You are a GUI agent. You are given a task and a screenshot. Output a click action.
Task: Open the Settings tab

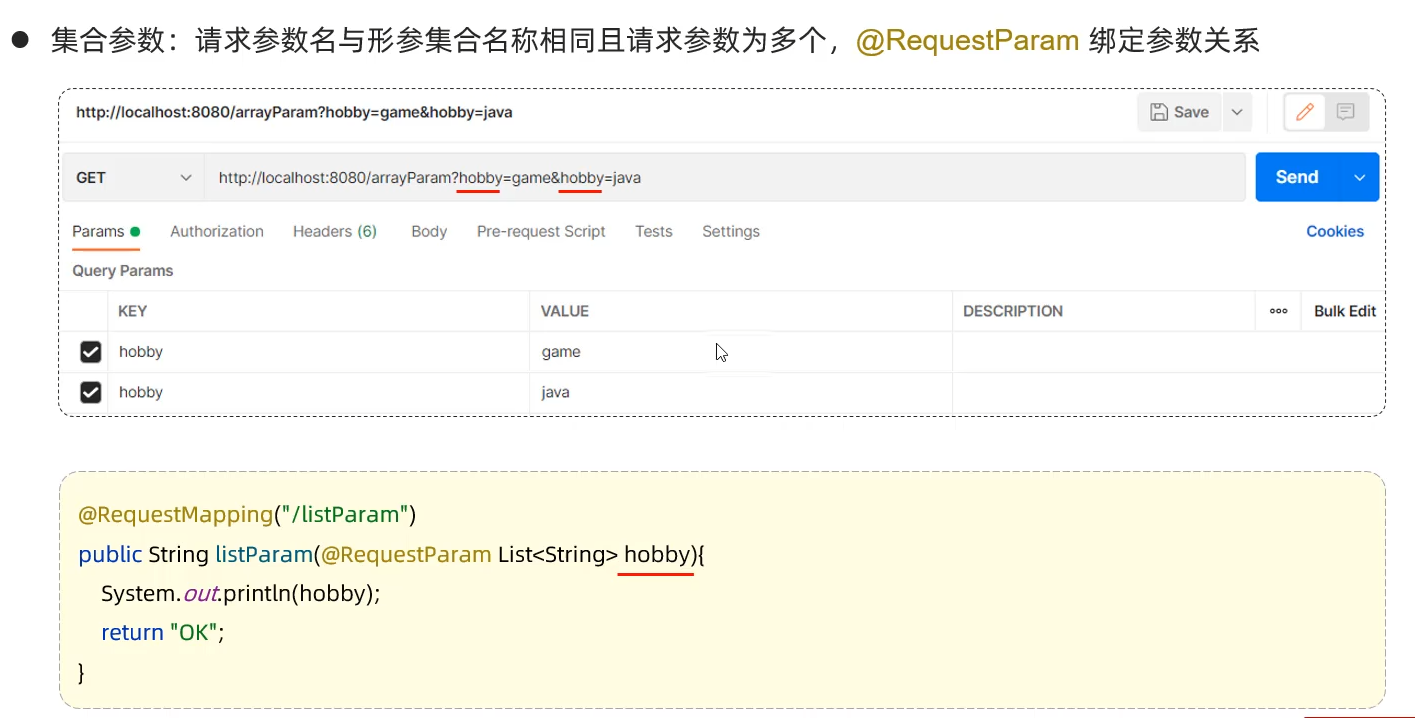coord(730,231)
